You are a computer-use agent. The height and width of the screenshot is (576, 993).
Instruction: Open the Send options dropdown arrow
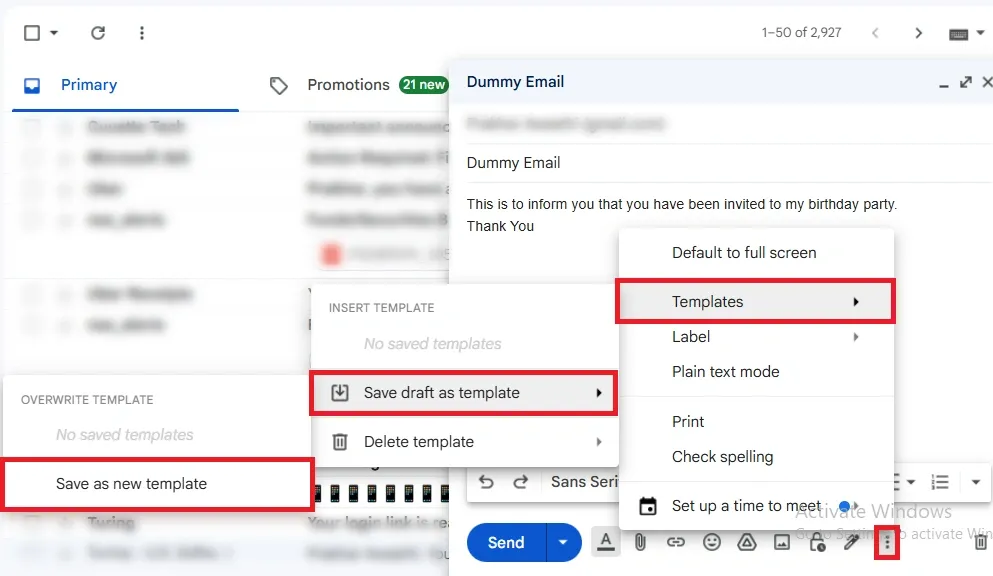click(x=563, y=542)
